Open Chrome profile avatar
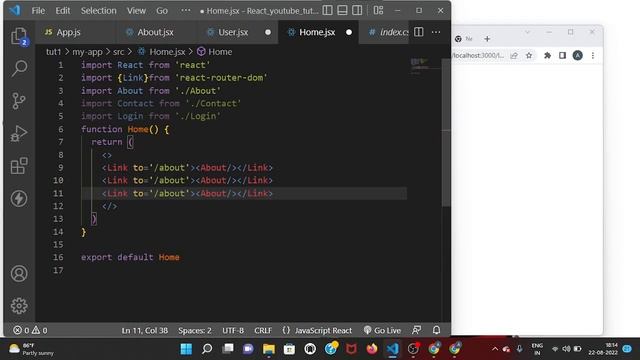The image size is (640, 360). 578,56
